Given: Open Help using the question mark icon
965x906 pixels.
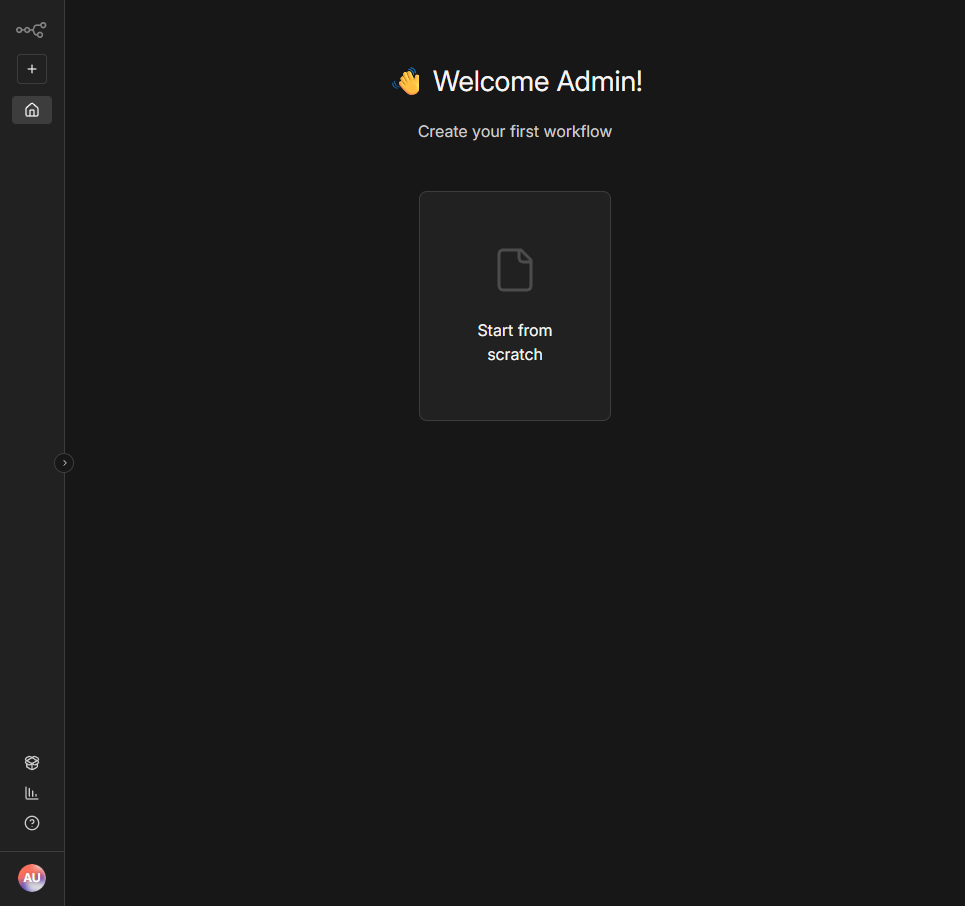Looking at the screenshot, I should click(31, 822).
